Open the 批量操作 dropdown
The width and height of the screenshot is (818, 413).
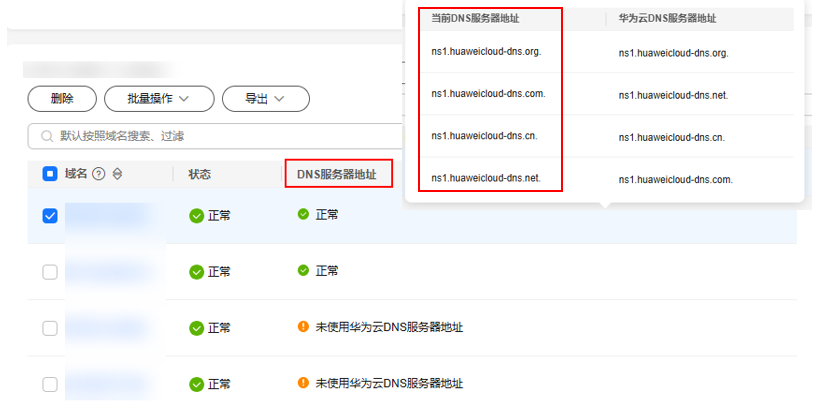pos(159,99)
